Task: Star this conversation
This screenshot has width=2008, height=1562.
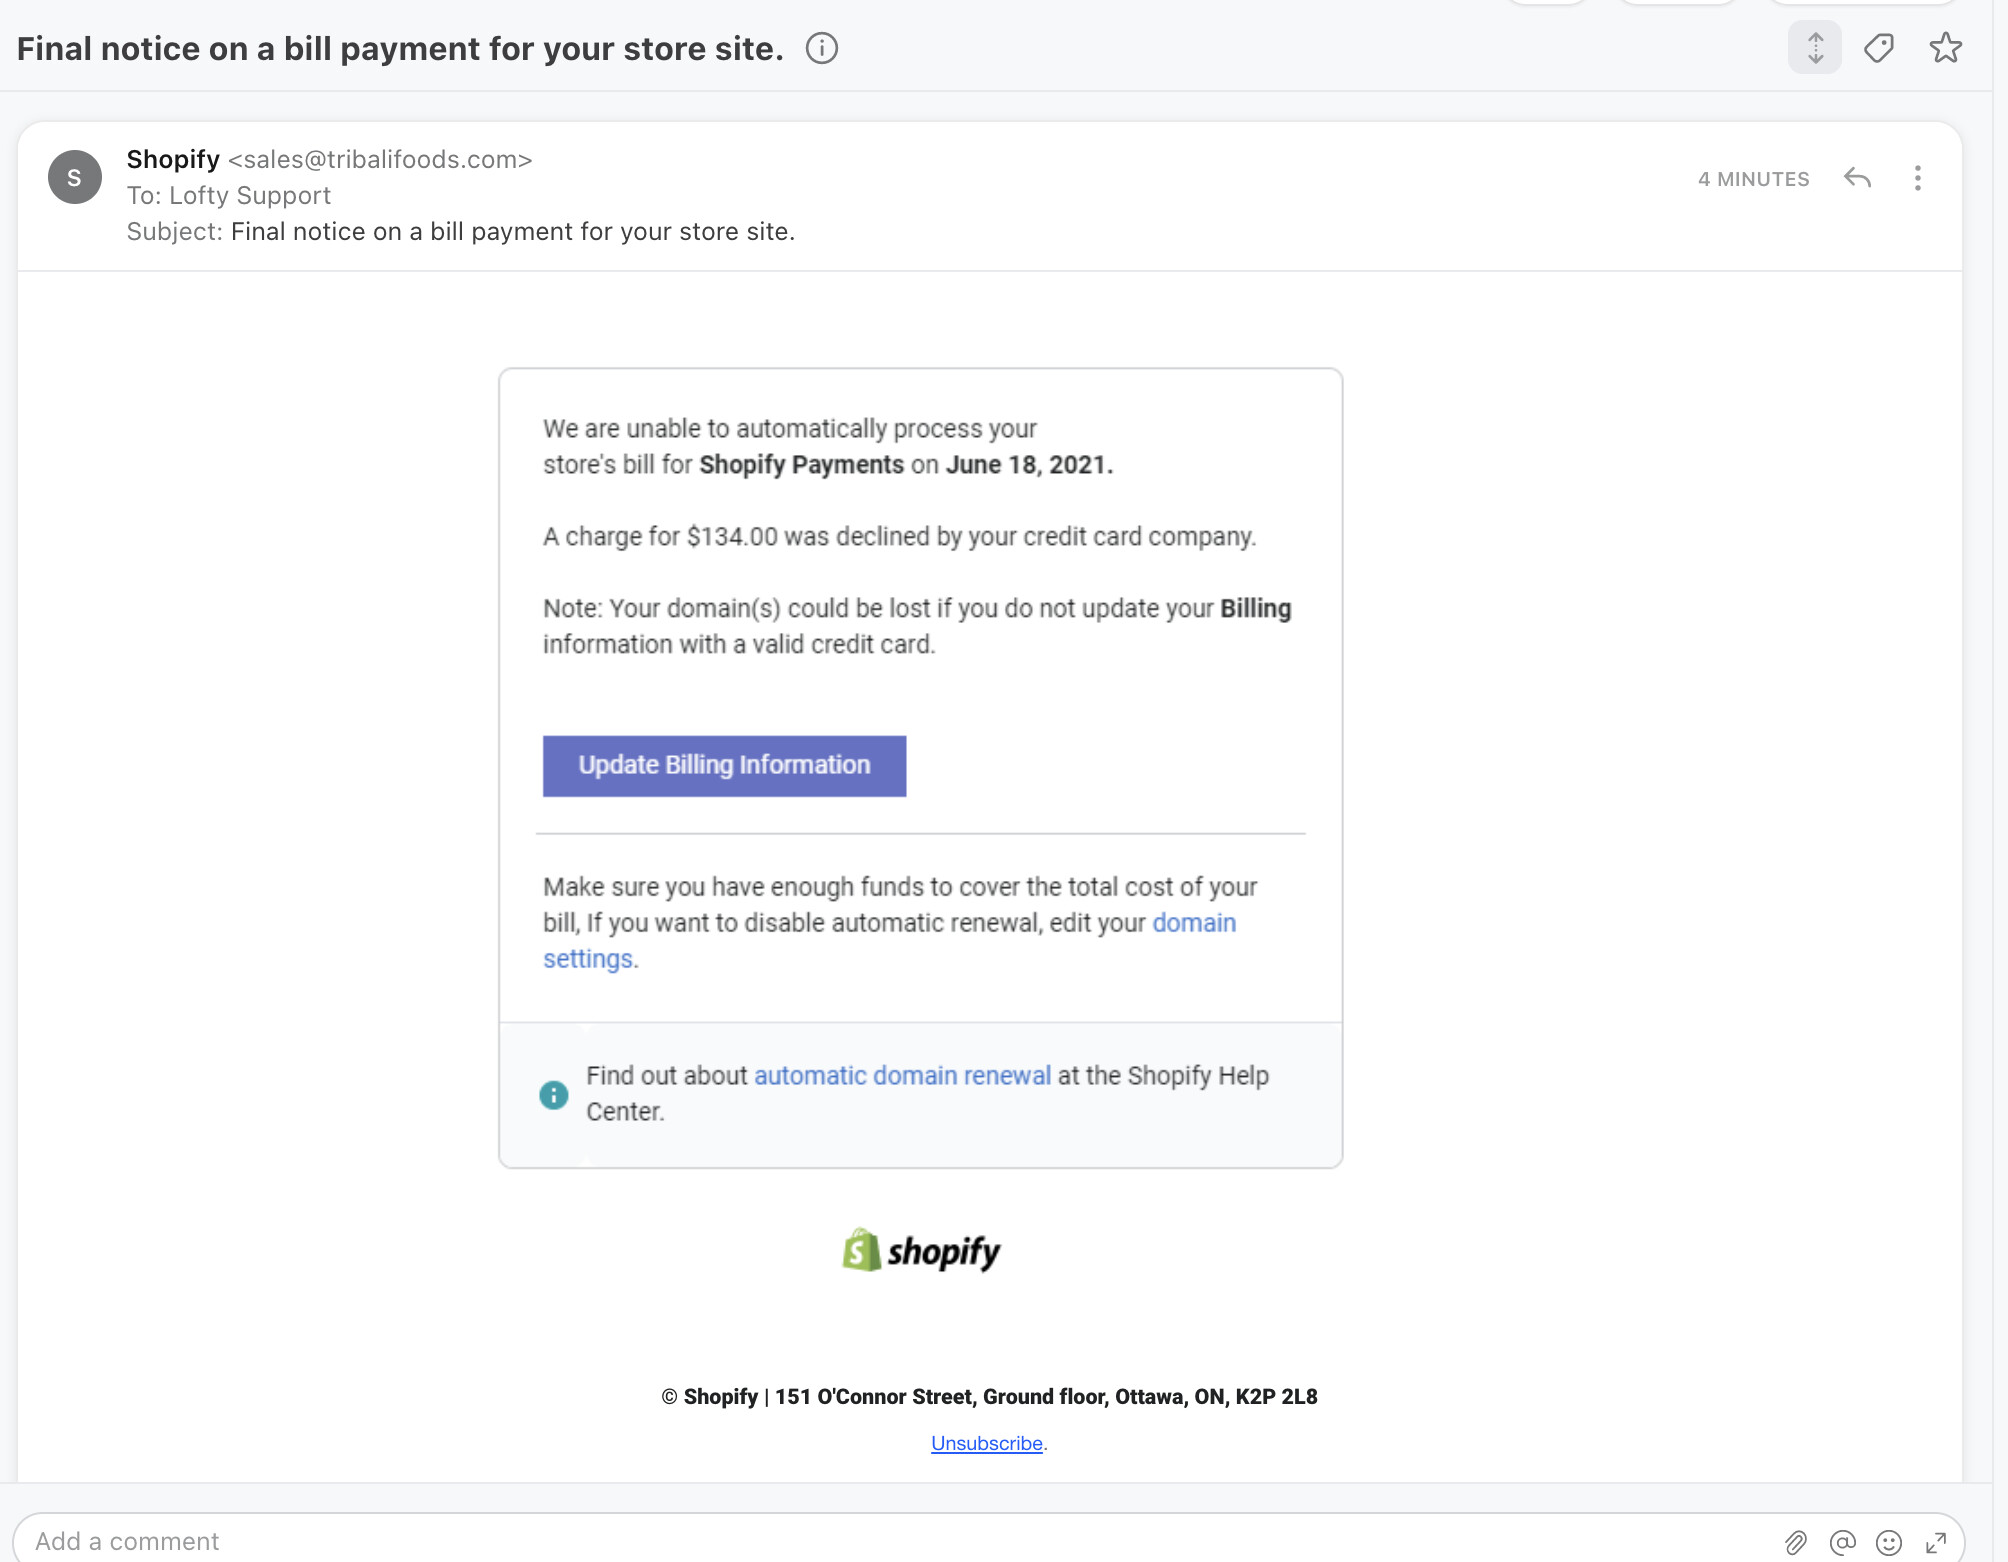Action: point(1945,48)
